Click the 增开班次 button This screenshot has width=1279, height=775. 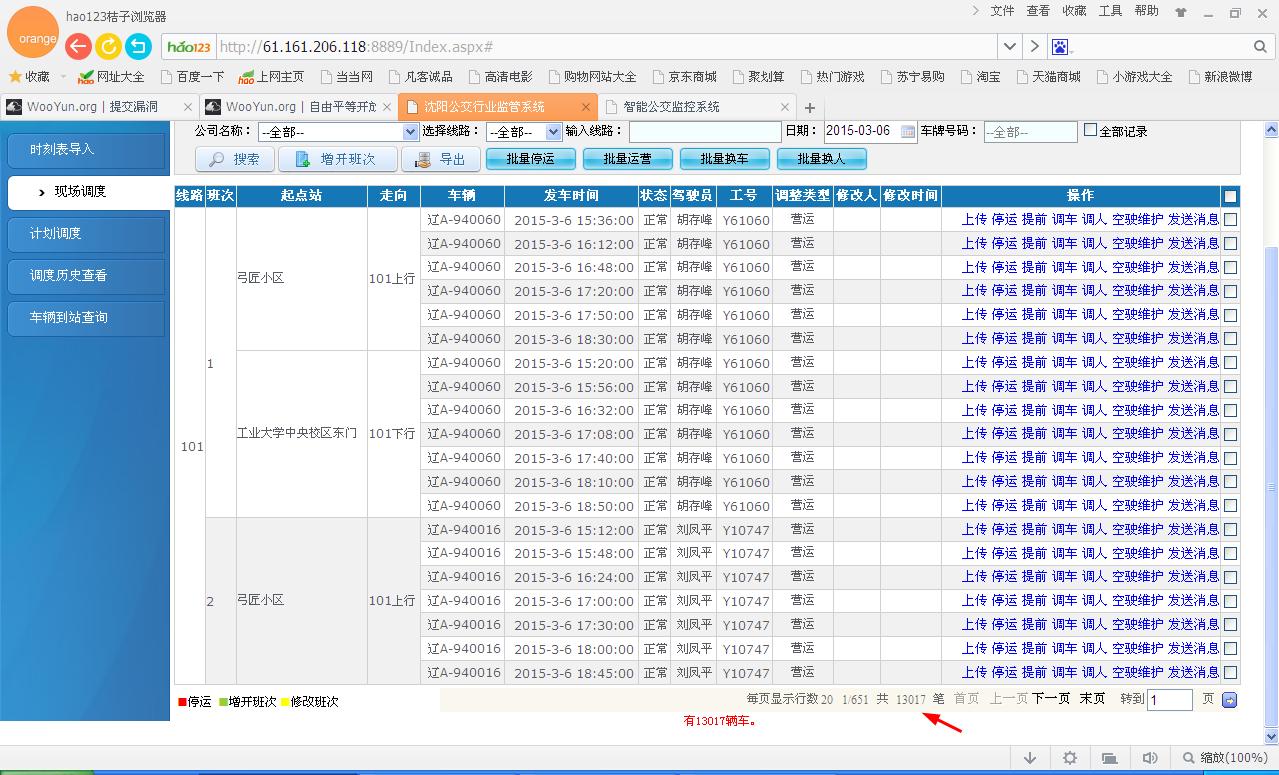coord(337,159)
